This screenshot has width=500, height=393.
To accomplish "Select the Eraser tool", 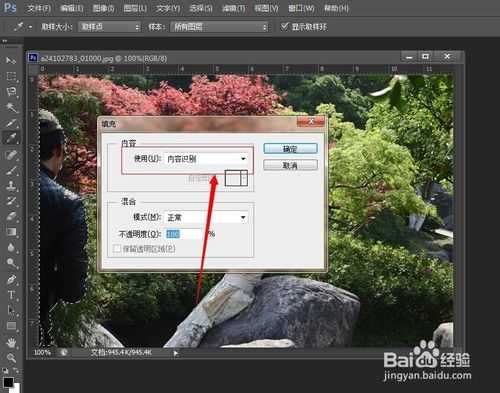I will (12, 216).
